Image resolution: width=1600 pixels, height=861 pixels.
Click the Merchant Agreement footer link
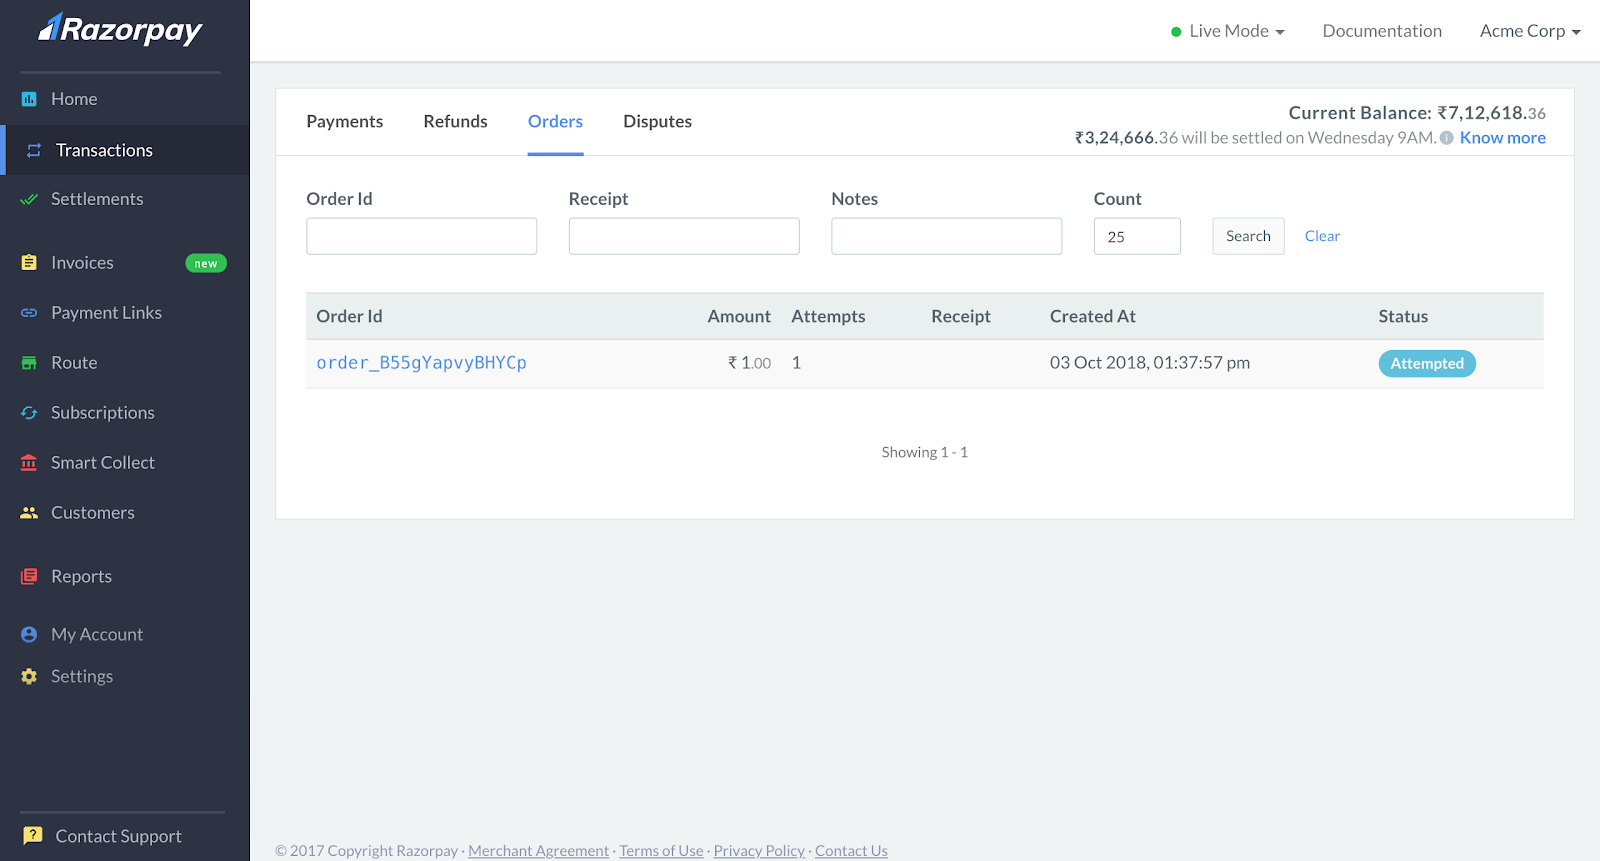(538, 850)
